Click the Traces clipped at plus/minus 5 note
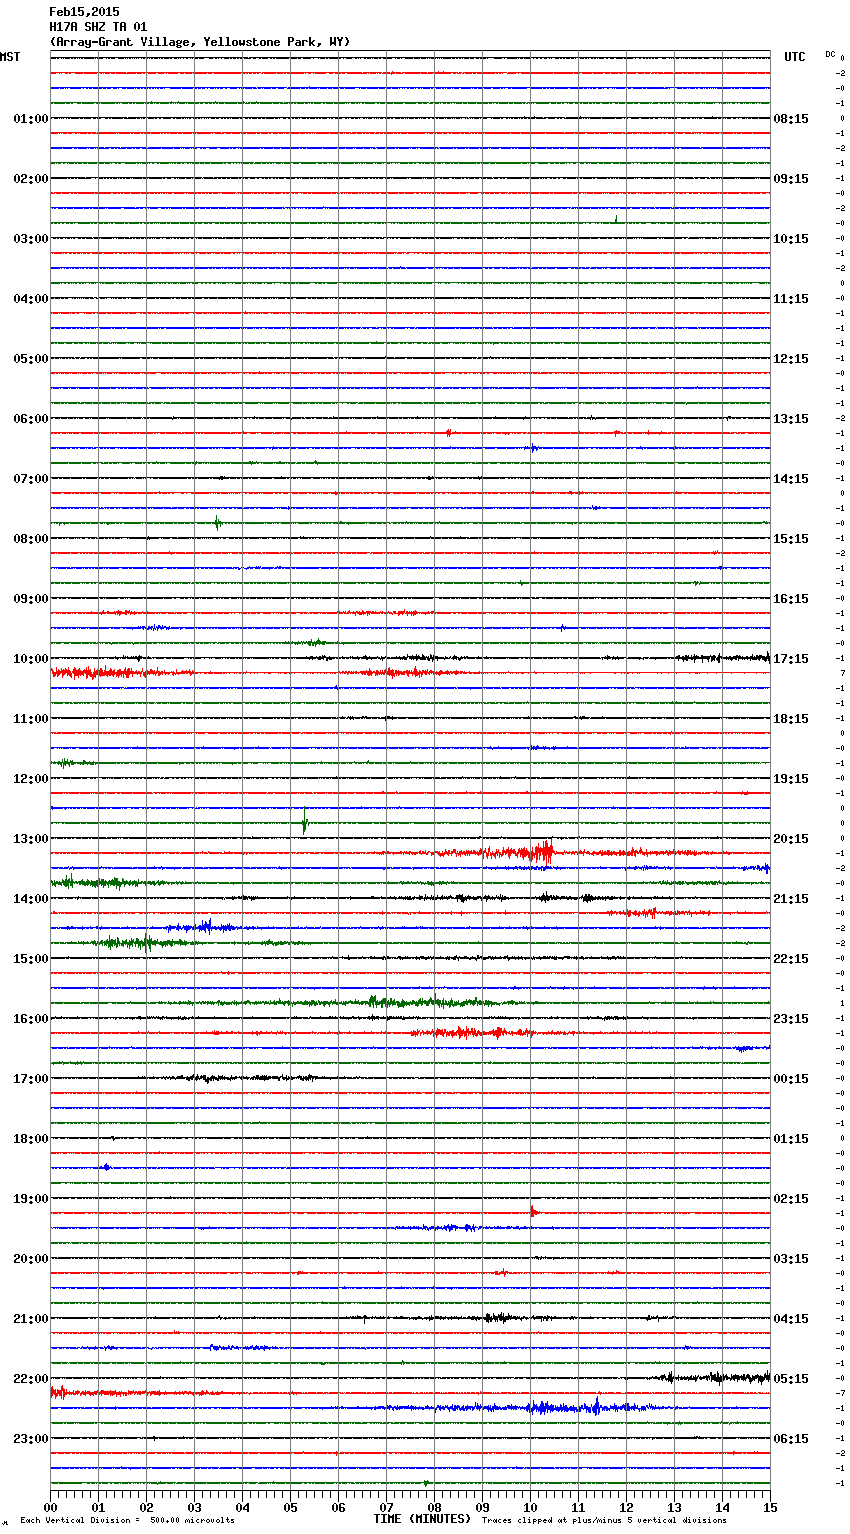Viewport: 850px width, 1534px height. click(604, 1521)
